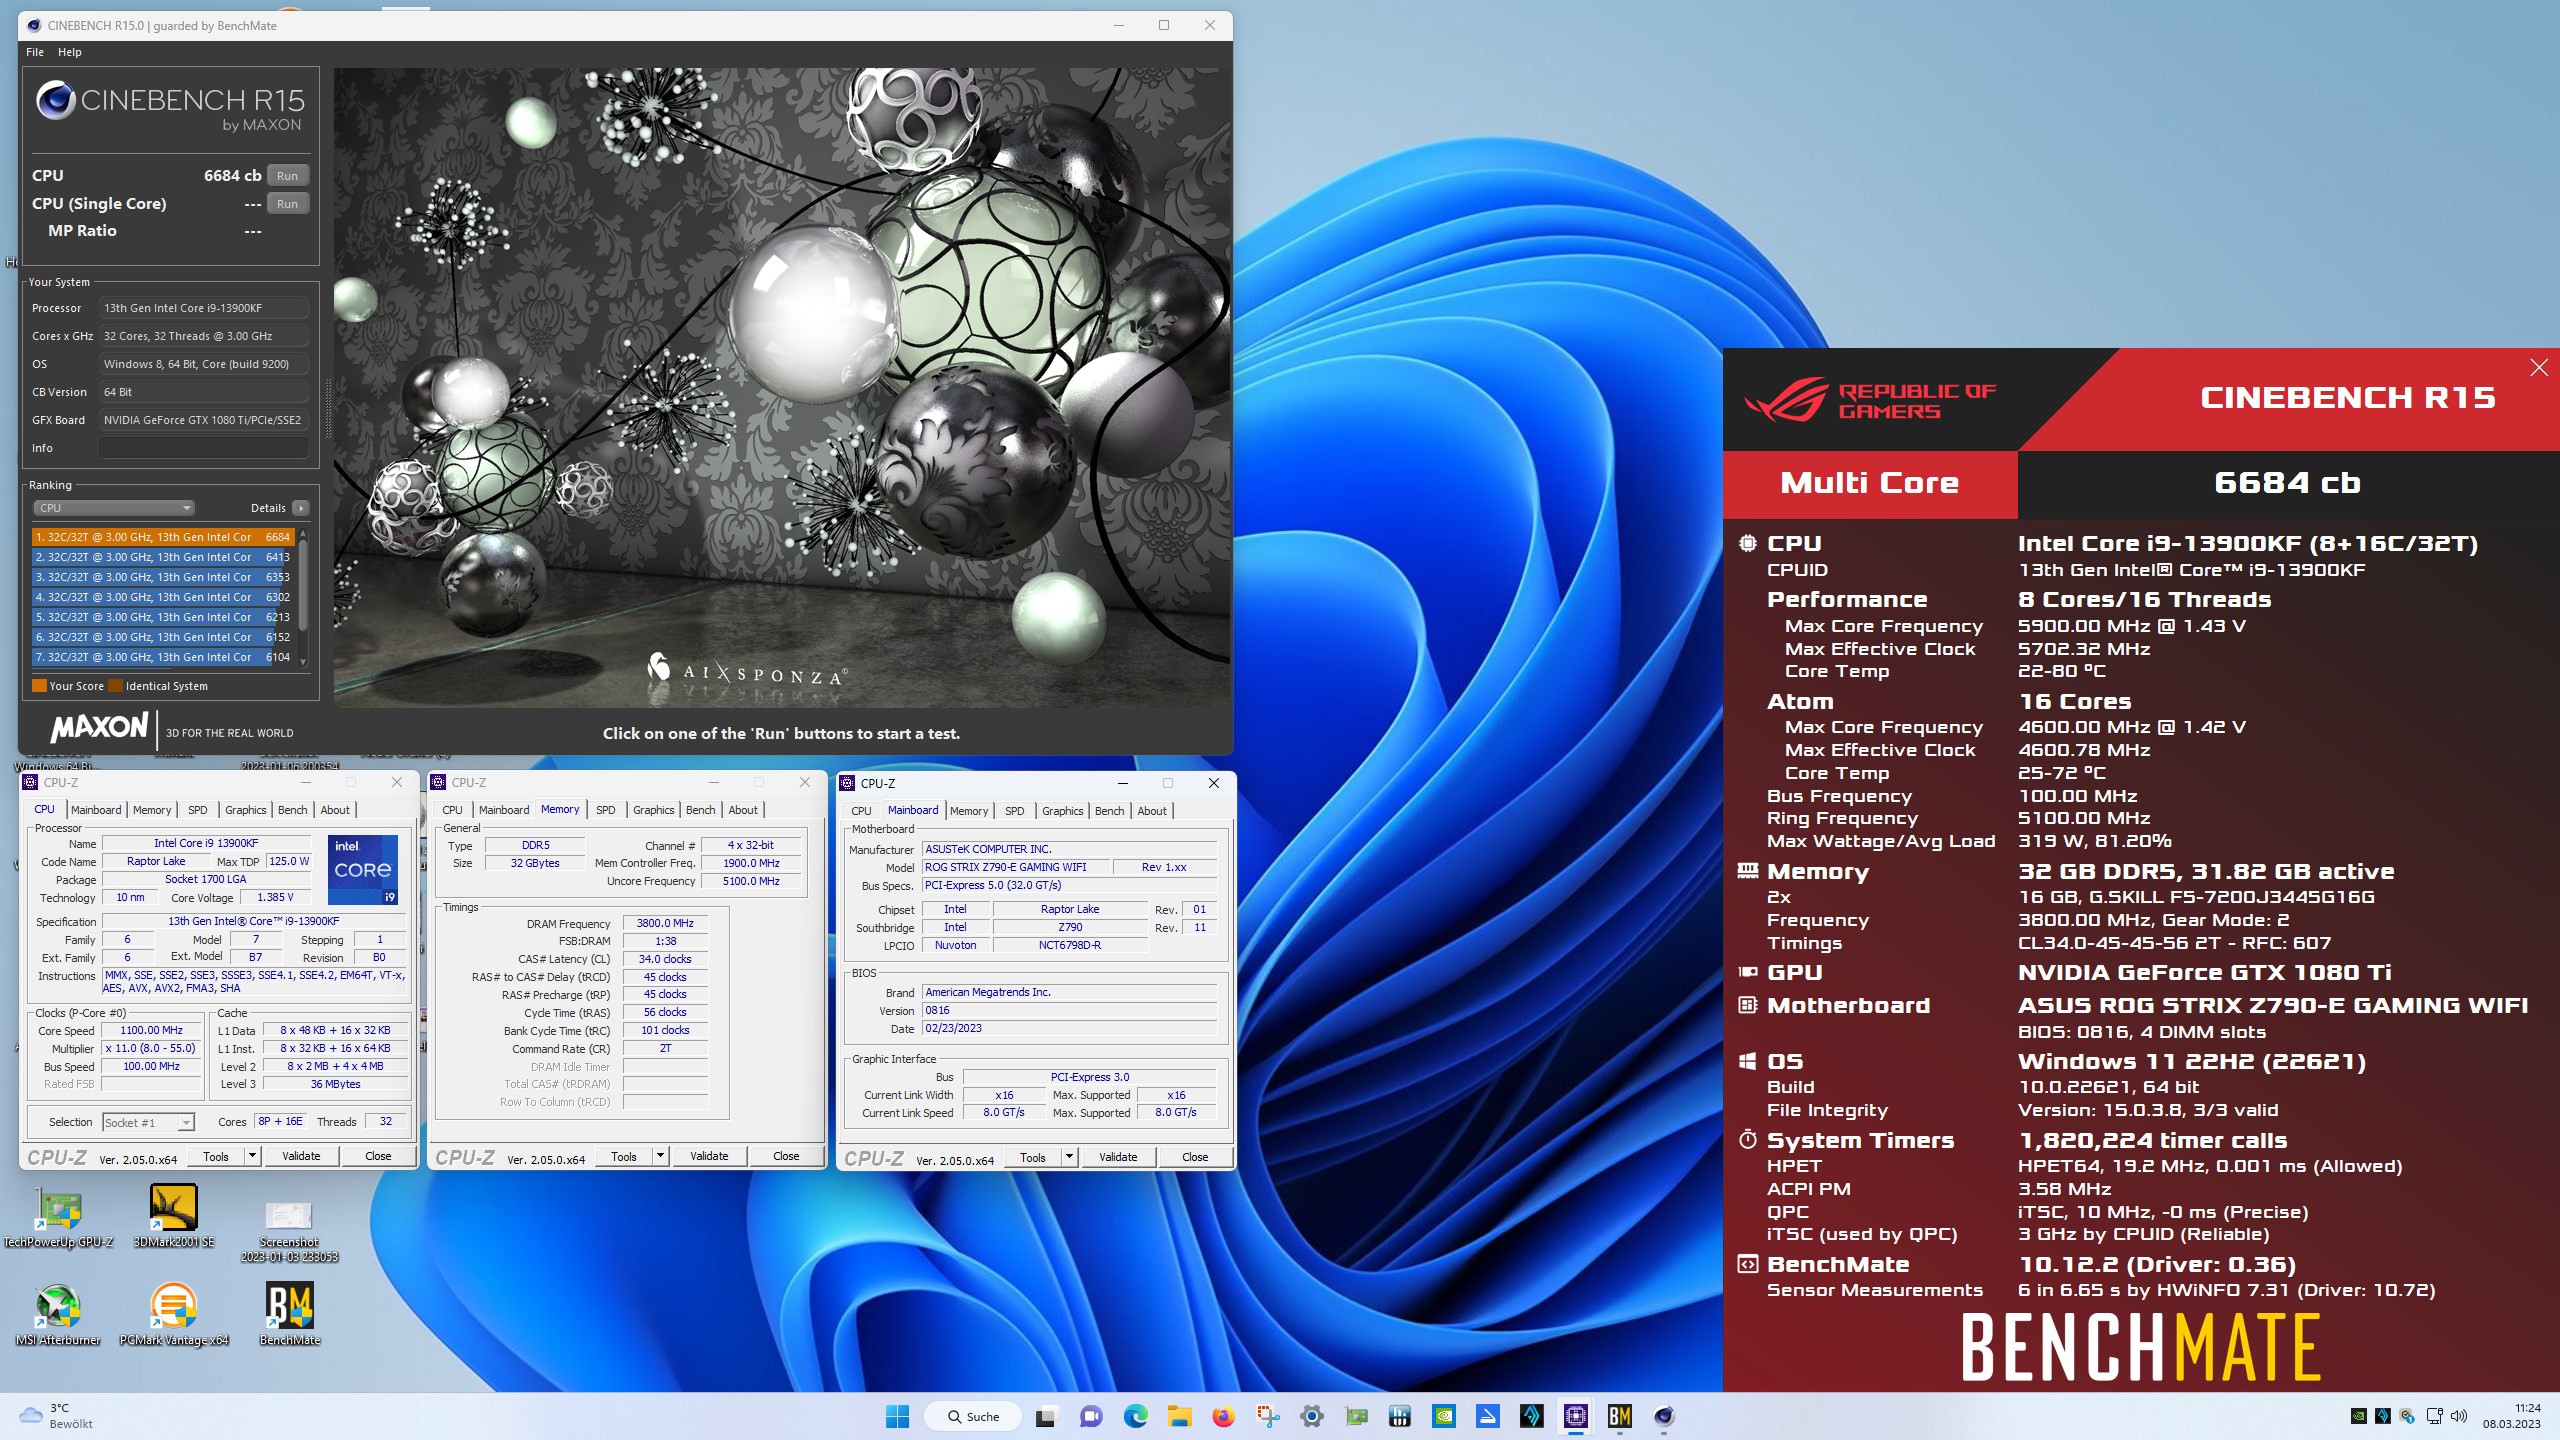Image resolution: width=2560 pixels, height=1440 pixels.
Task: Open the Help menu in Cinebench
Action: point(69,52)
